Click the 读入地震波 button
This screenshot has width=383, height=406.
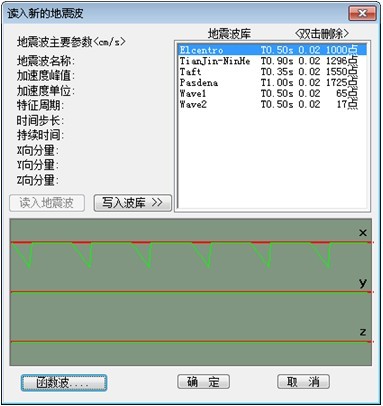coord(47,203)
